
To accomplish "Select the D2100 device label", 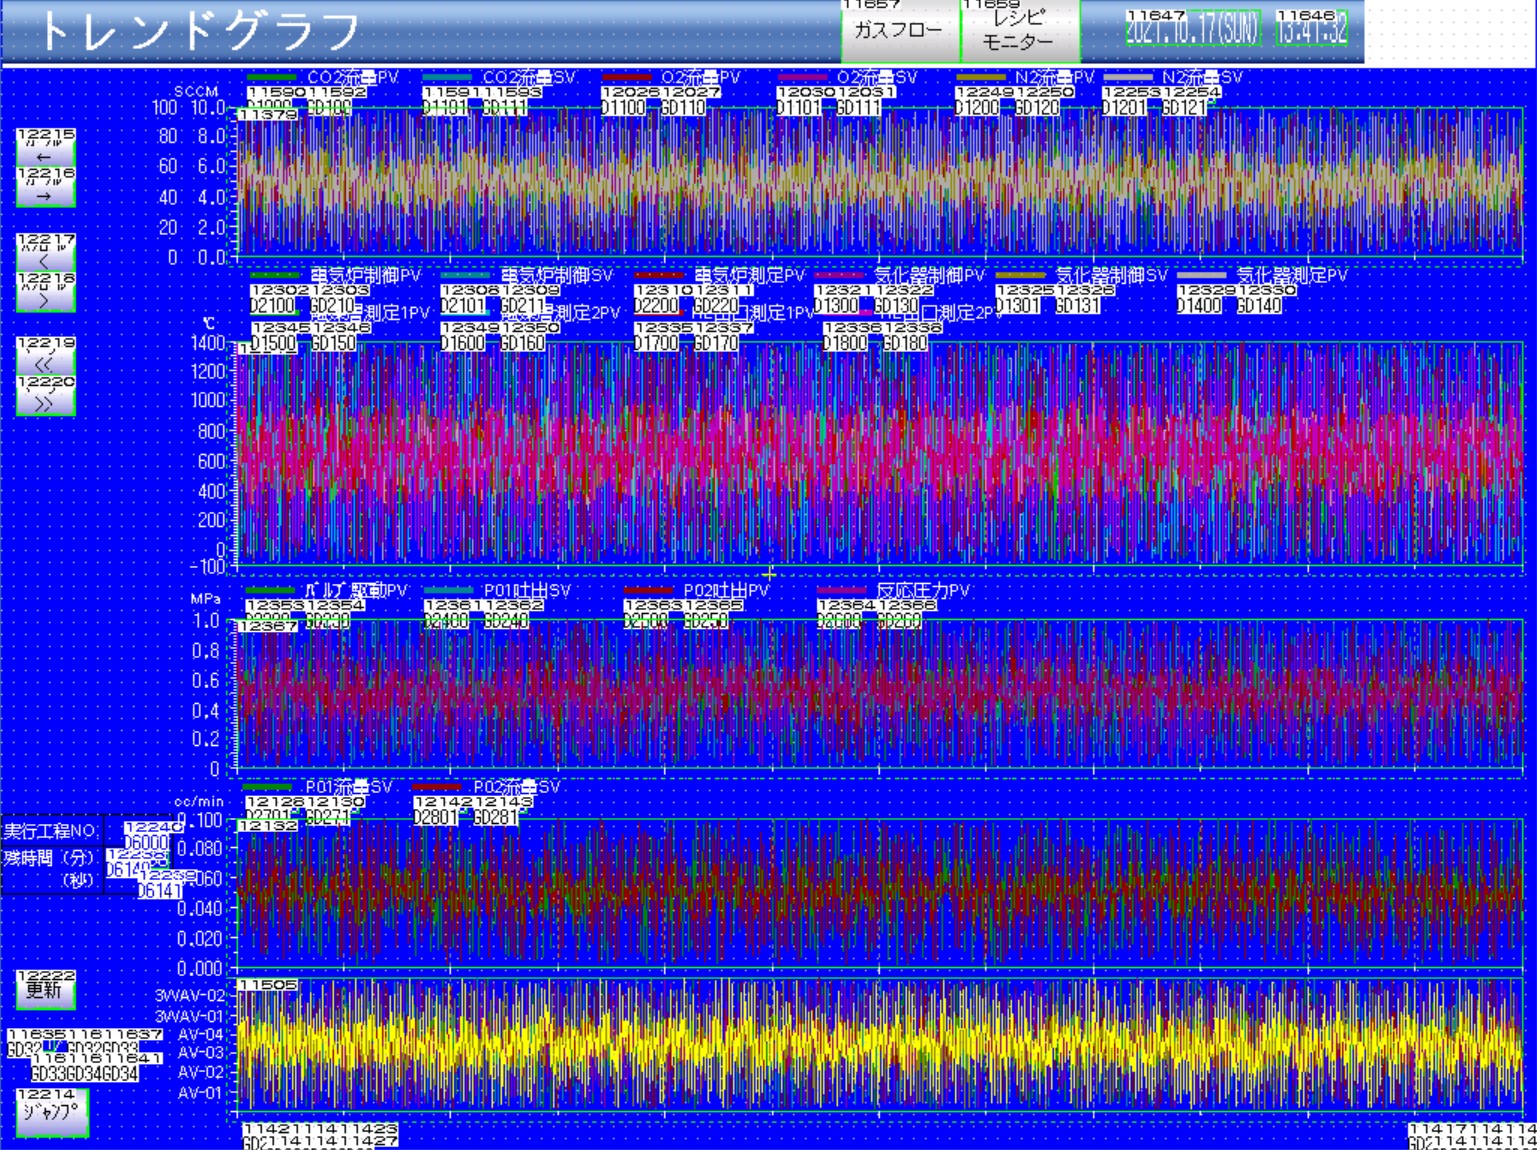I will [273, 305].
